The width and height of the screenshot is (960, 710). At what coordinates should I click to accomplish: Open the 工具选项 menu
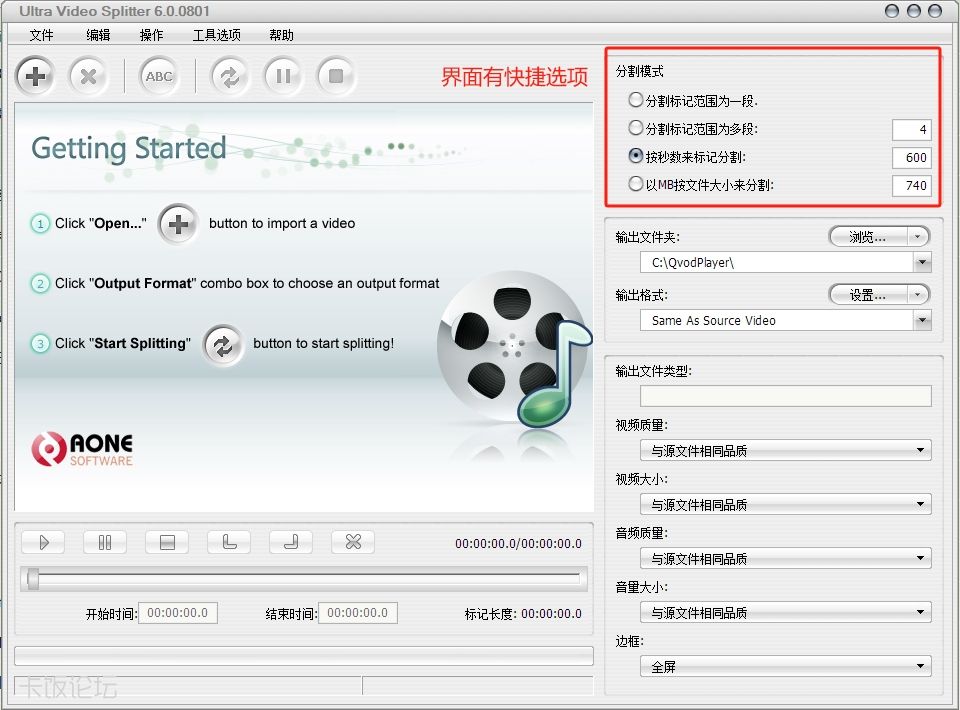tap(217, 35)
